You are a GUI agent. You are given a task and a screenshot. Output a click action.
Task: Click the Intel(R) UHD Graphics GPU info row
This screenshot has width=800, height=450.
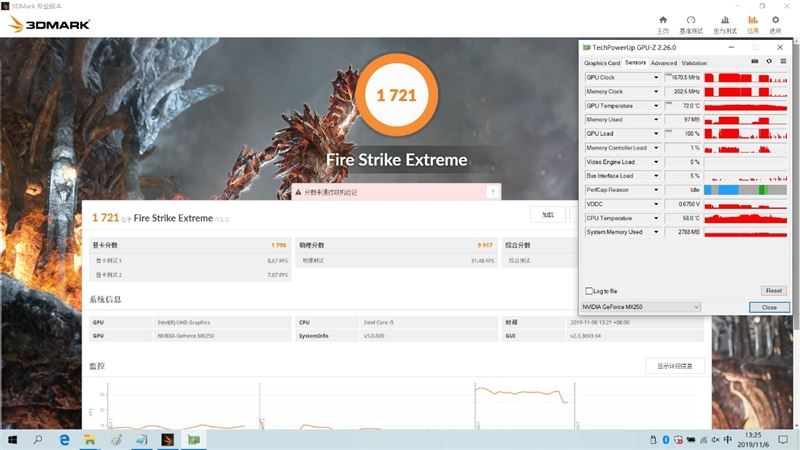tap(190, 322)
